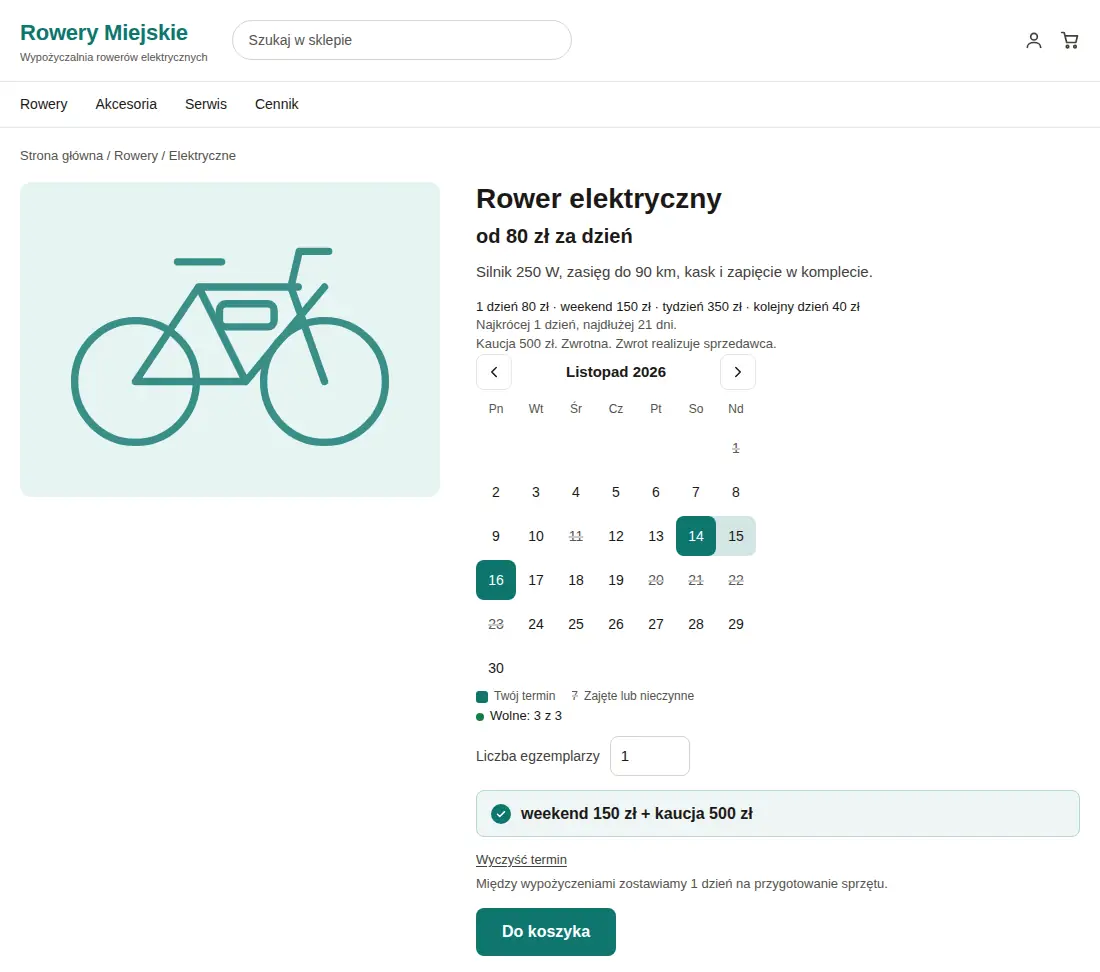Open the user account icon
Image resolution: width=1100 pixels, height=972 pixels.
click(1033, 40)
